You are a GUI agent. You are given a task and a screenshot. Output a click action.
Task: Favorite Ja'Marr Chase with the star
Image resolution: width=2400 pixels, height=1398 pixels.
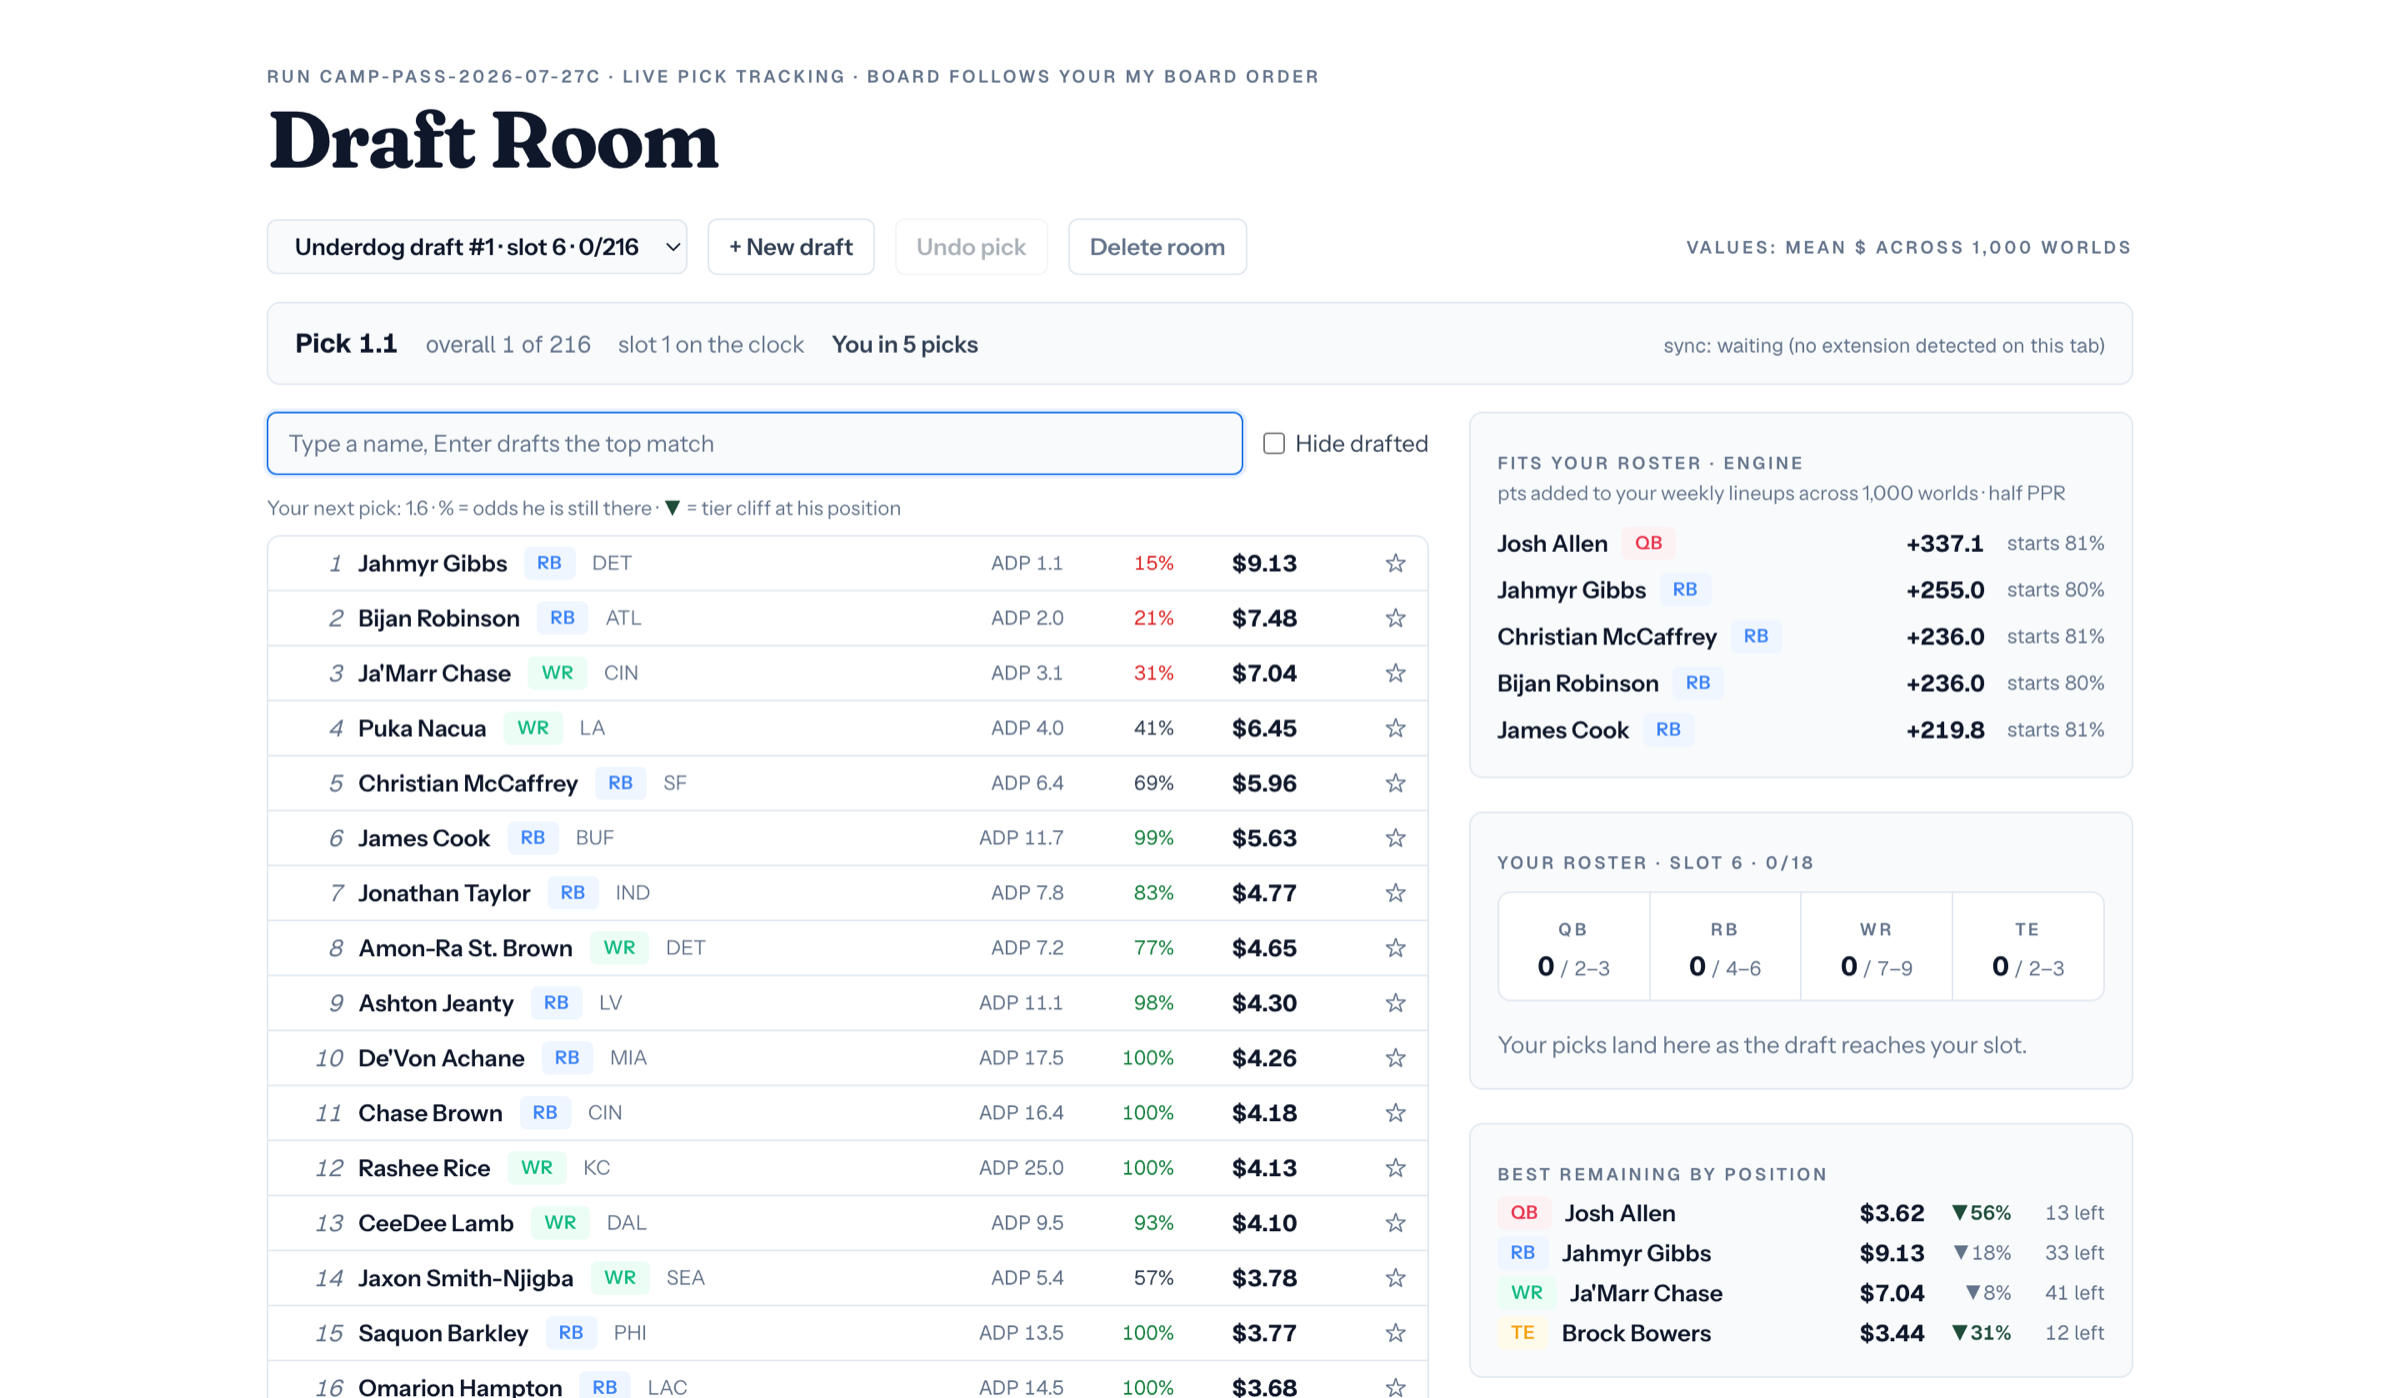pos(1395,673)
